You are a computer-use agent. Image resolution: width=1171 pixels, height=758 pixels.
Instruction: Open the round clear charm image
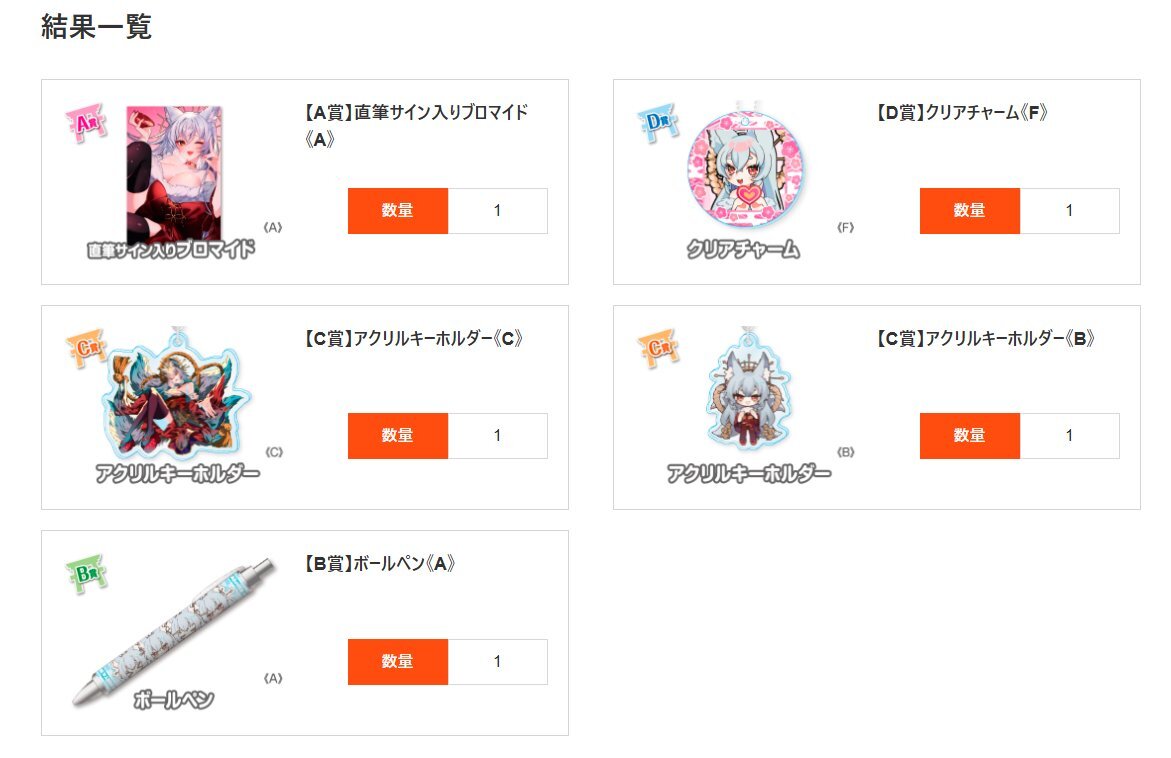746,168
